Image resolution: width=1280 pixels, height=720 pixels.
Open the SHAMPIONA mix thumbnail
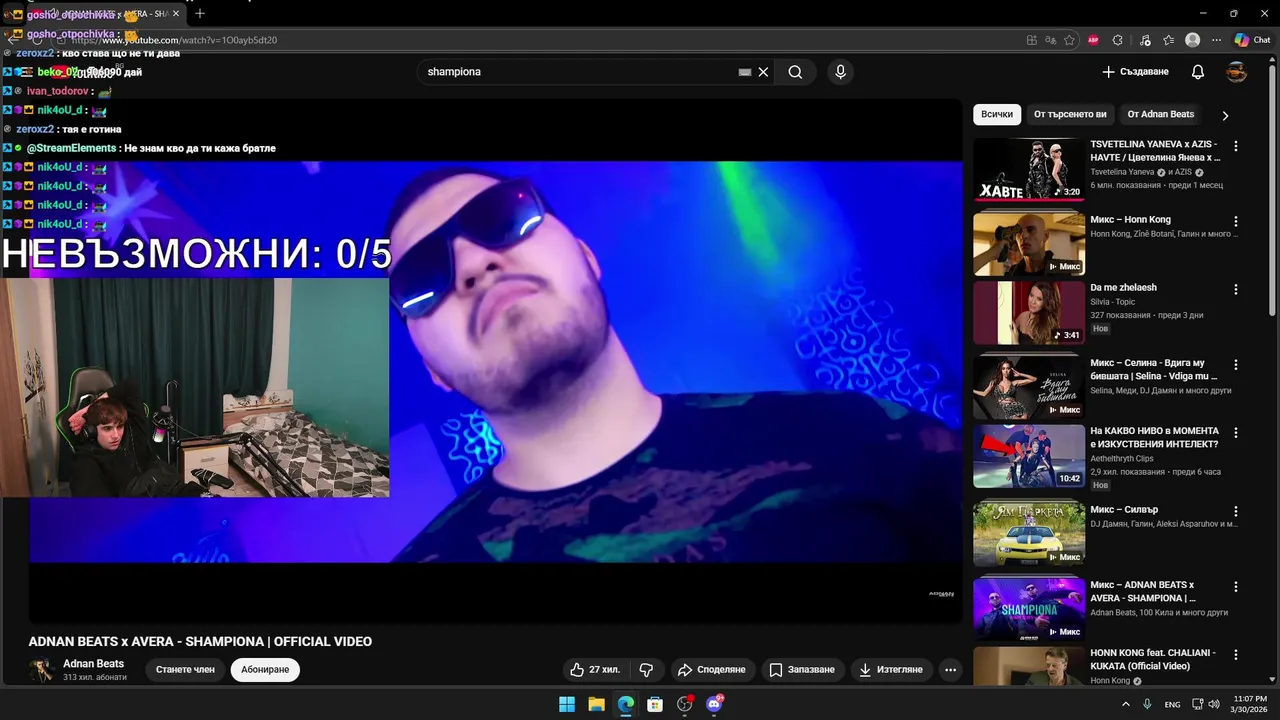pos(1029,609)
